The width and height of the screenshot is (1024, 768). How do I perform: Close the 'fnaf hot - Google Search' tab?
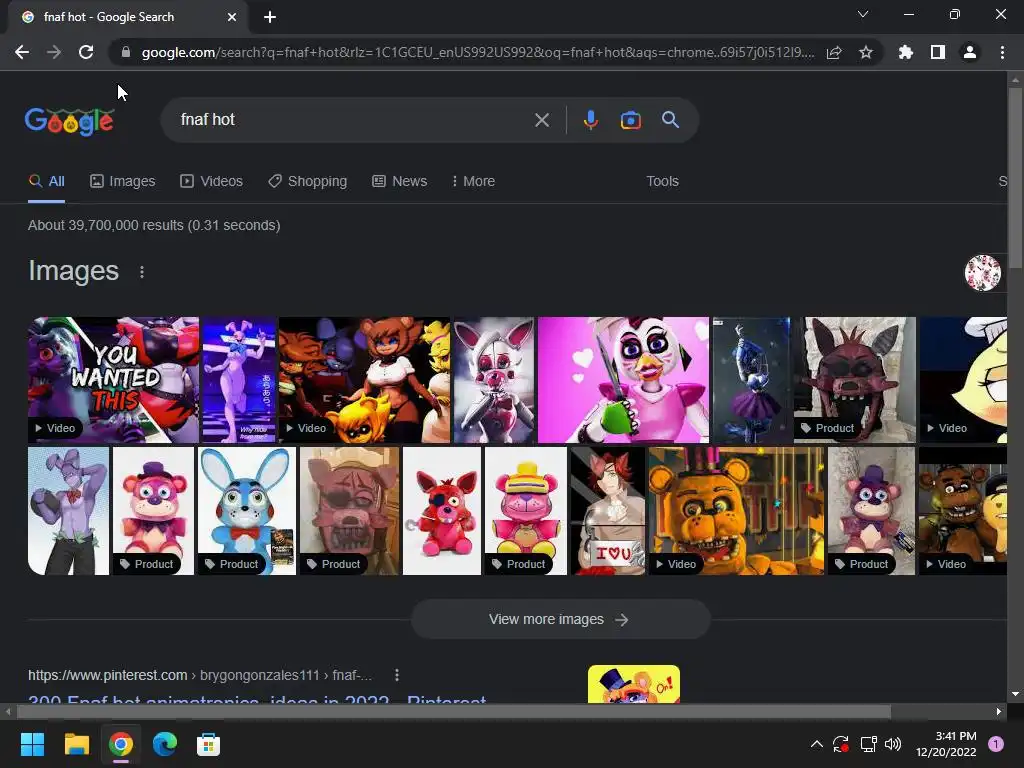pos(232,17)
